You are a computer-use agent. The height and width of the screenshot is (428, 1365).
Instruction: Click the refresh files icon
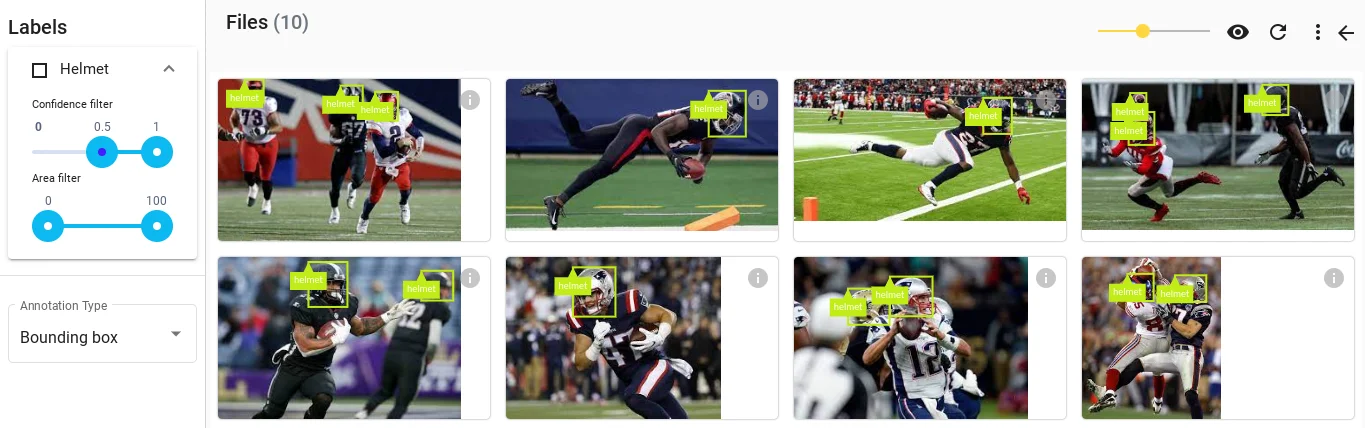point(1278,32)
